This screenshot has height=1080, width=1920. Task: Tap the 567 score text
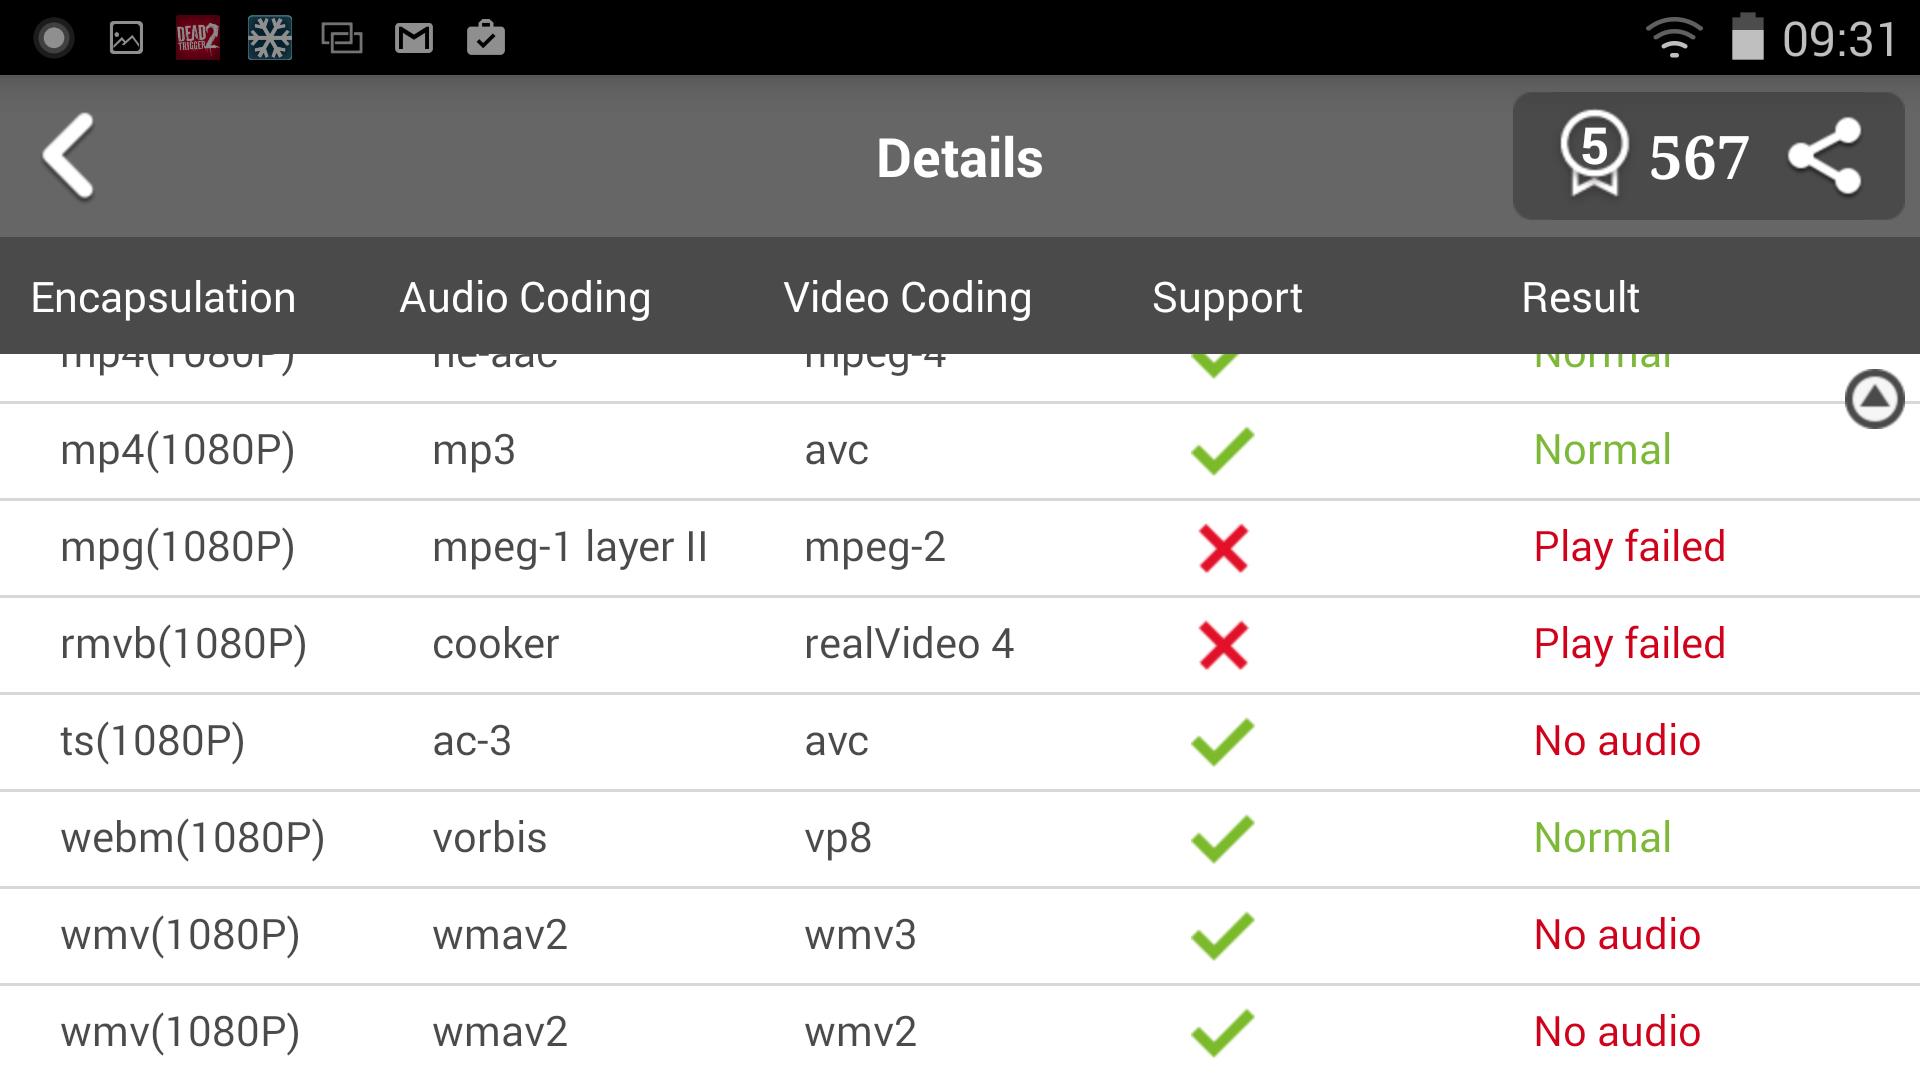point(1698,158)
